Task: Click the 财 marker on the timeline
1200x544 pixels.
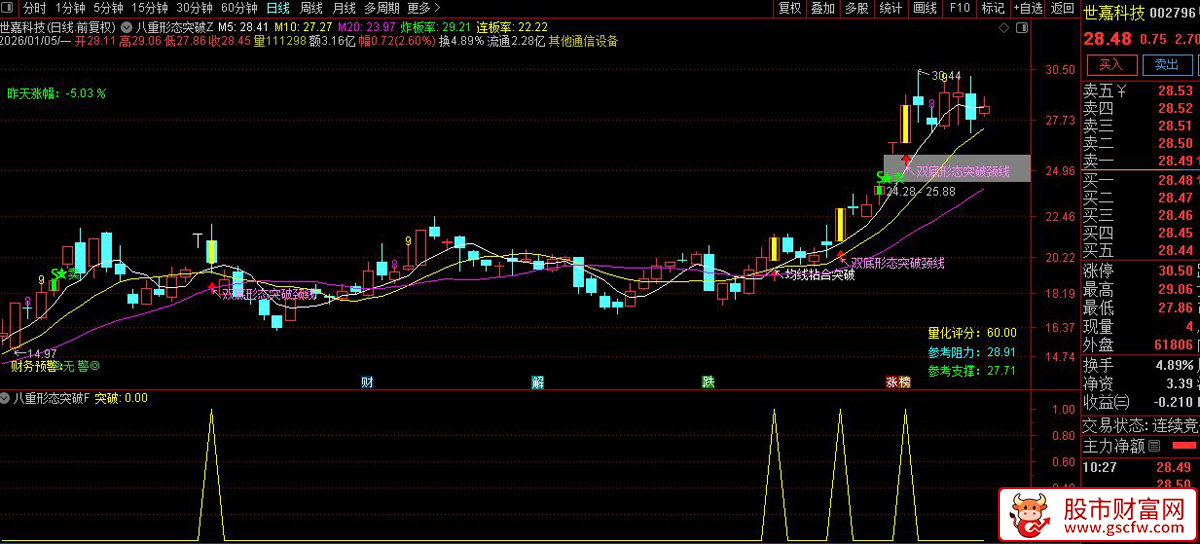Action: point(367,382)
